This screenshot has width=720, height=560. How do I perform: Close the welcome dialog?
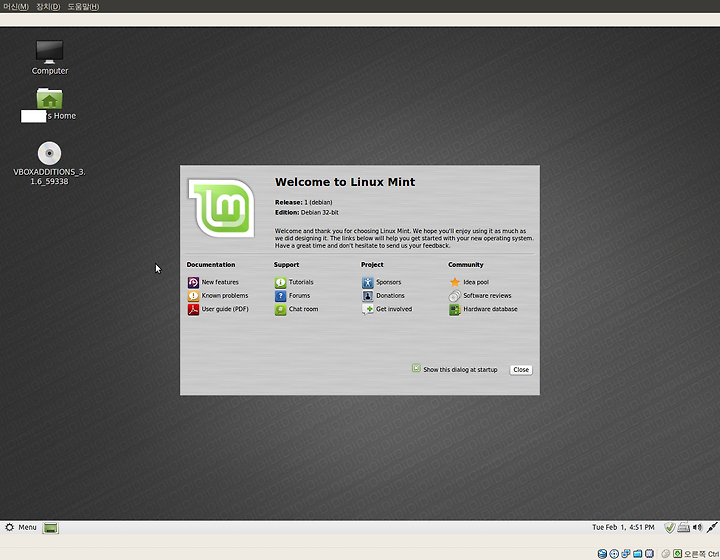[x=521, y=370]
